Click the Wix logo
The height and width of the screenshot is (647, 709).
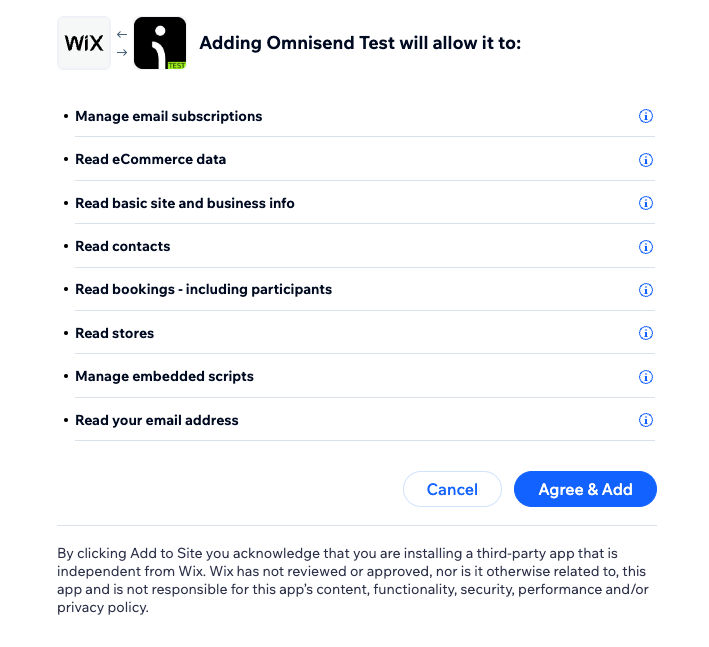coord(84,43)
